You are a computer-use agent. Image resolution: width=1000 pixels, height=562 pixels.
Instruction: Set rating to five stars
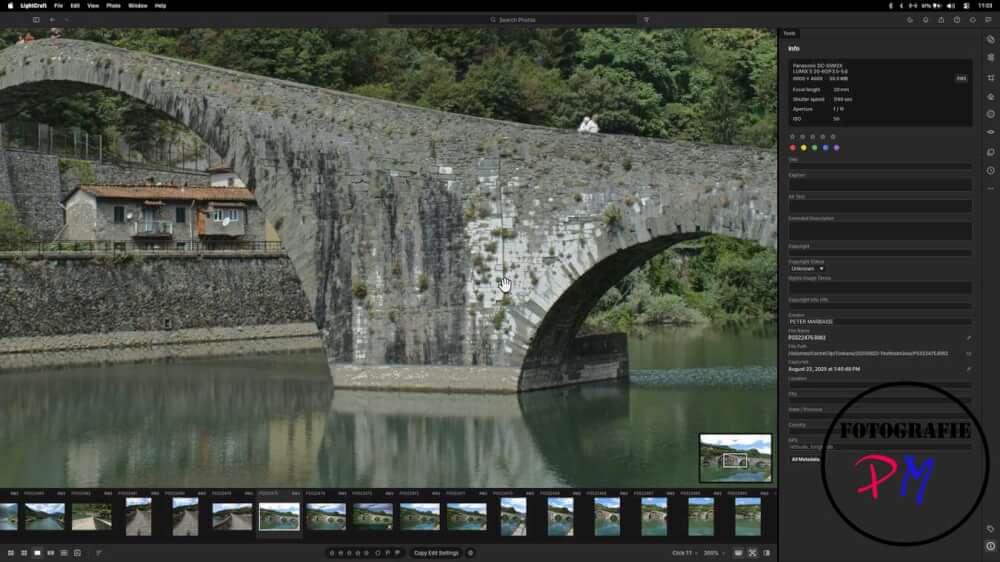point(833,137)
